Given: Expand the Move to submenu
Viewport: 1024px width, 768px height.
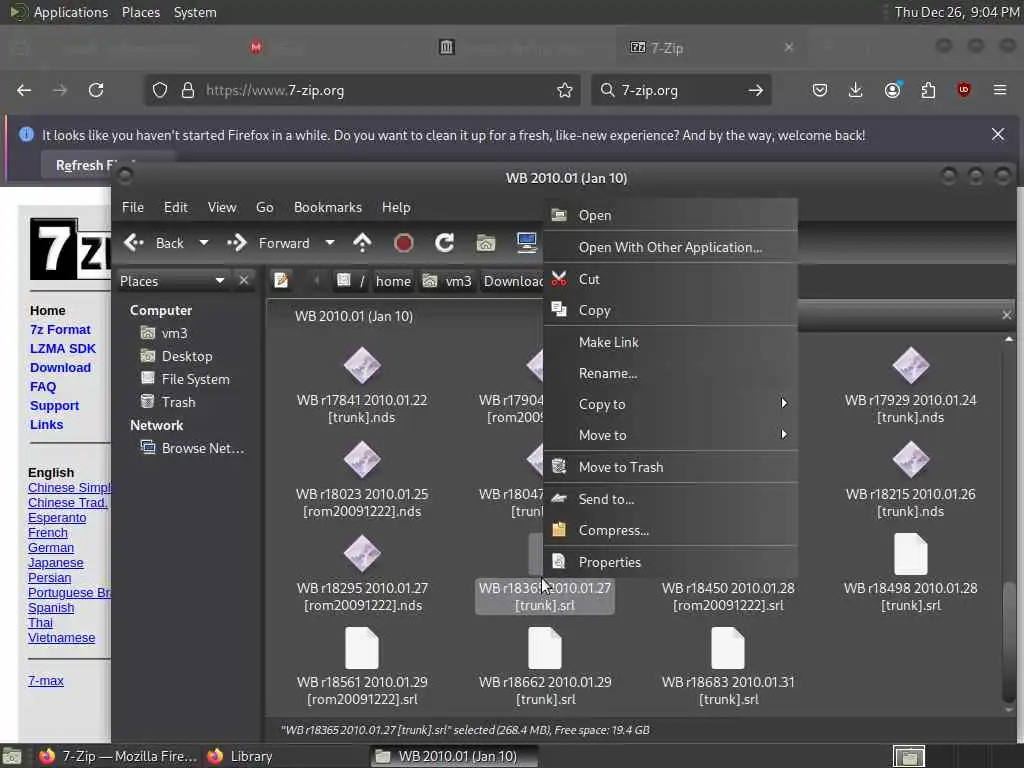Looking at the screenshot, I should coord(671,435).
